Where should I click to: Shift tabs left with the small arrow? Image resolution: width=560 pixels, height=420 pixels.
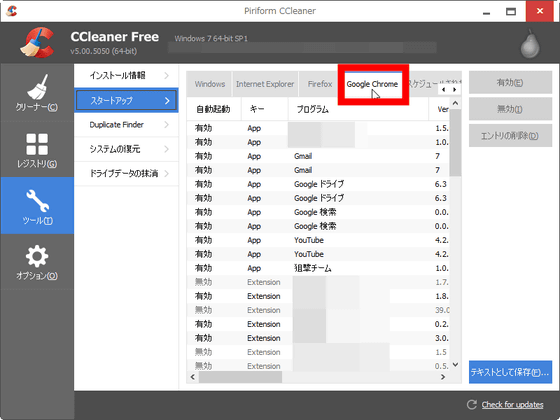(444, 90)
